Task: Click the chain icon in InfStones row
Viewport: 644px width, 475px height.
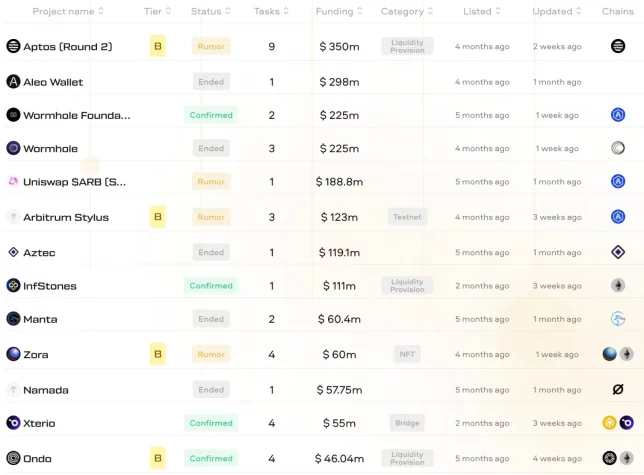Action: click(x=618, y=285)
